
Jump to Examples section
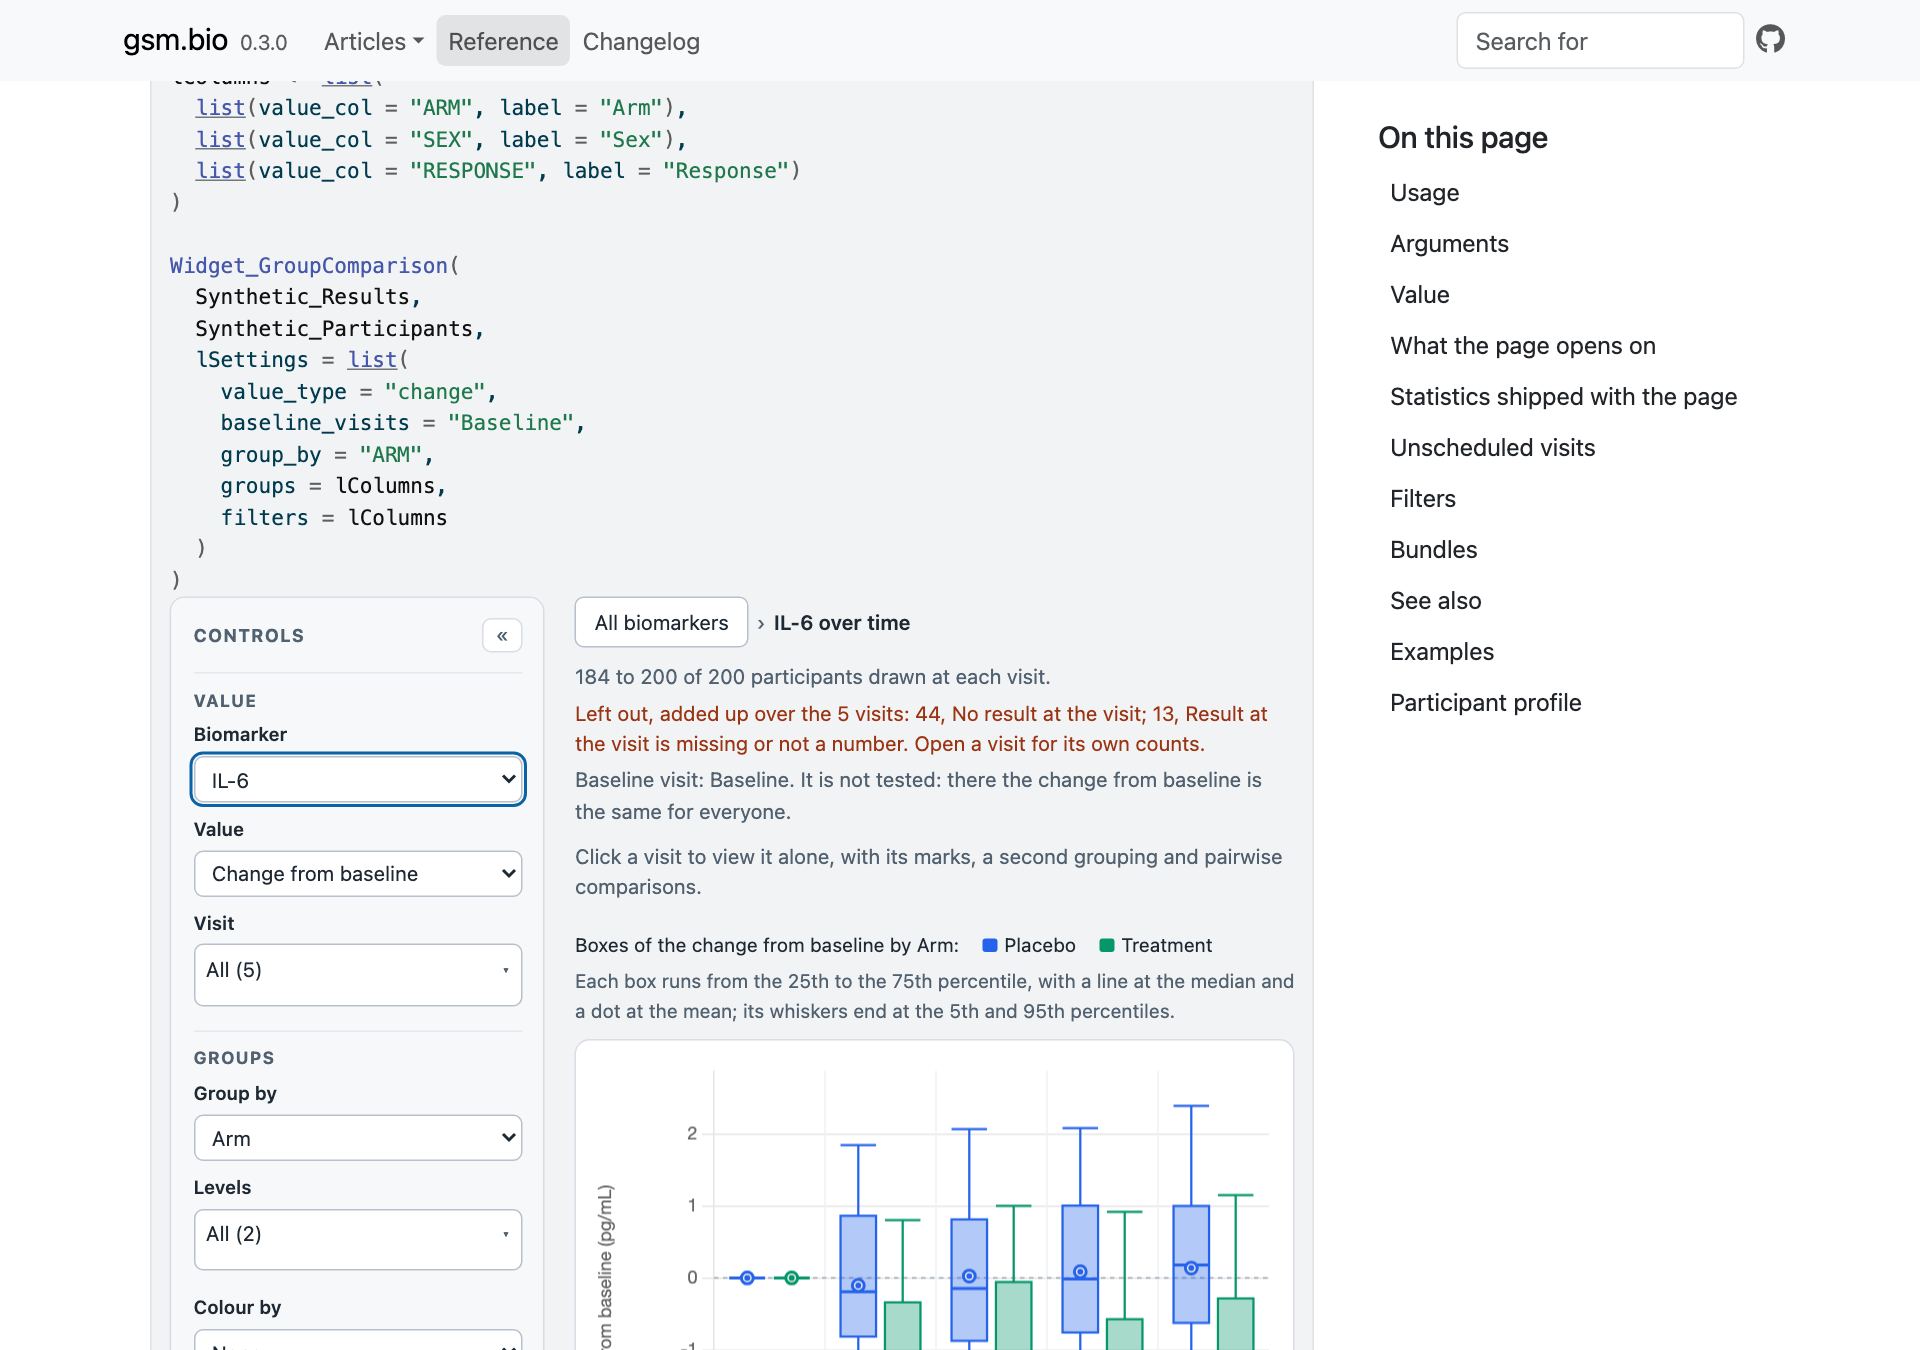pos(1441,652)
